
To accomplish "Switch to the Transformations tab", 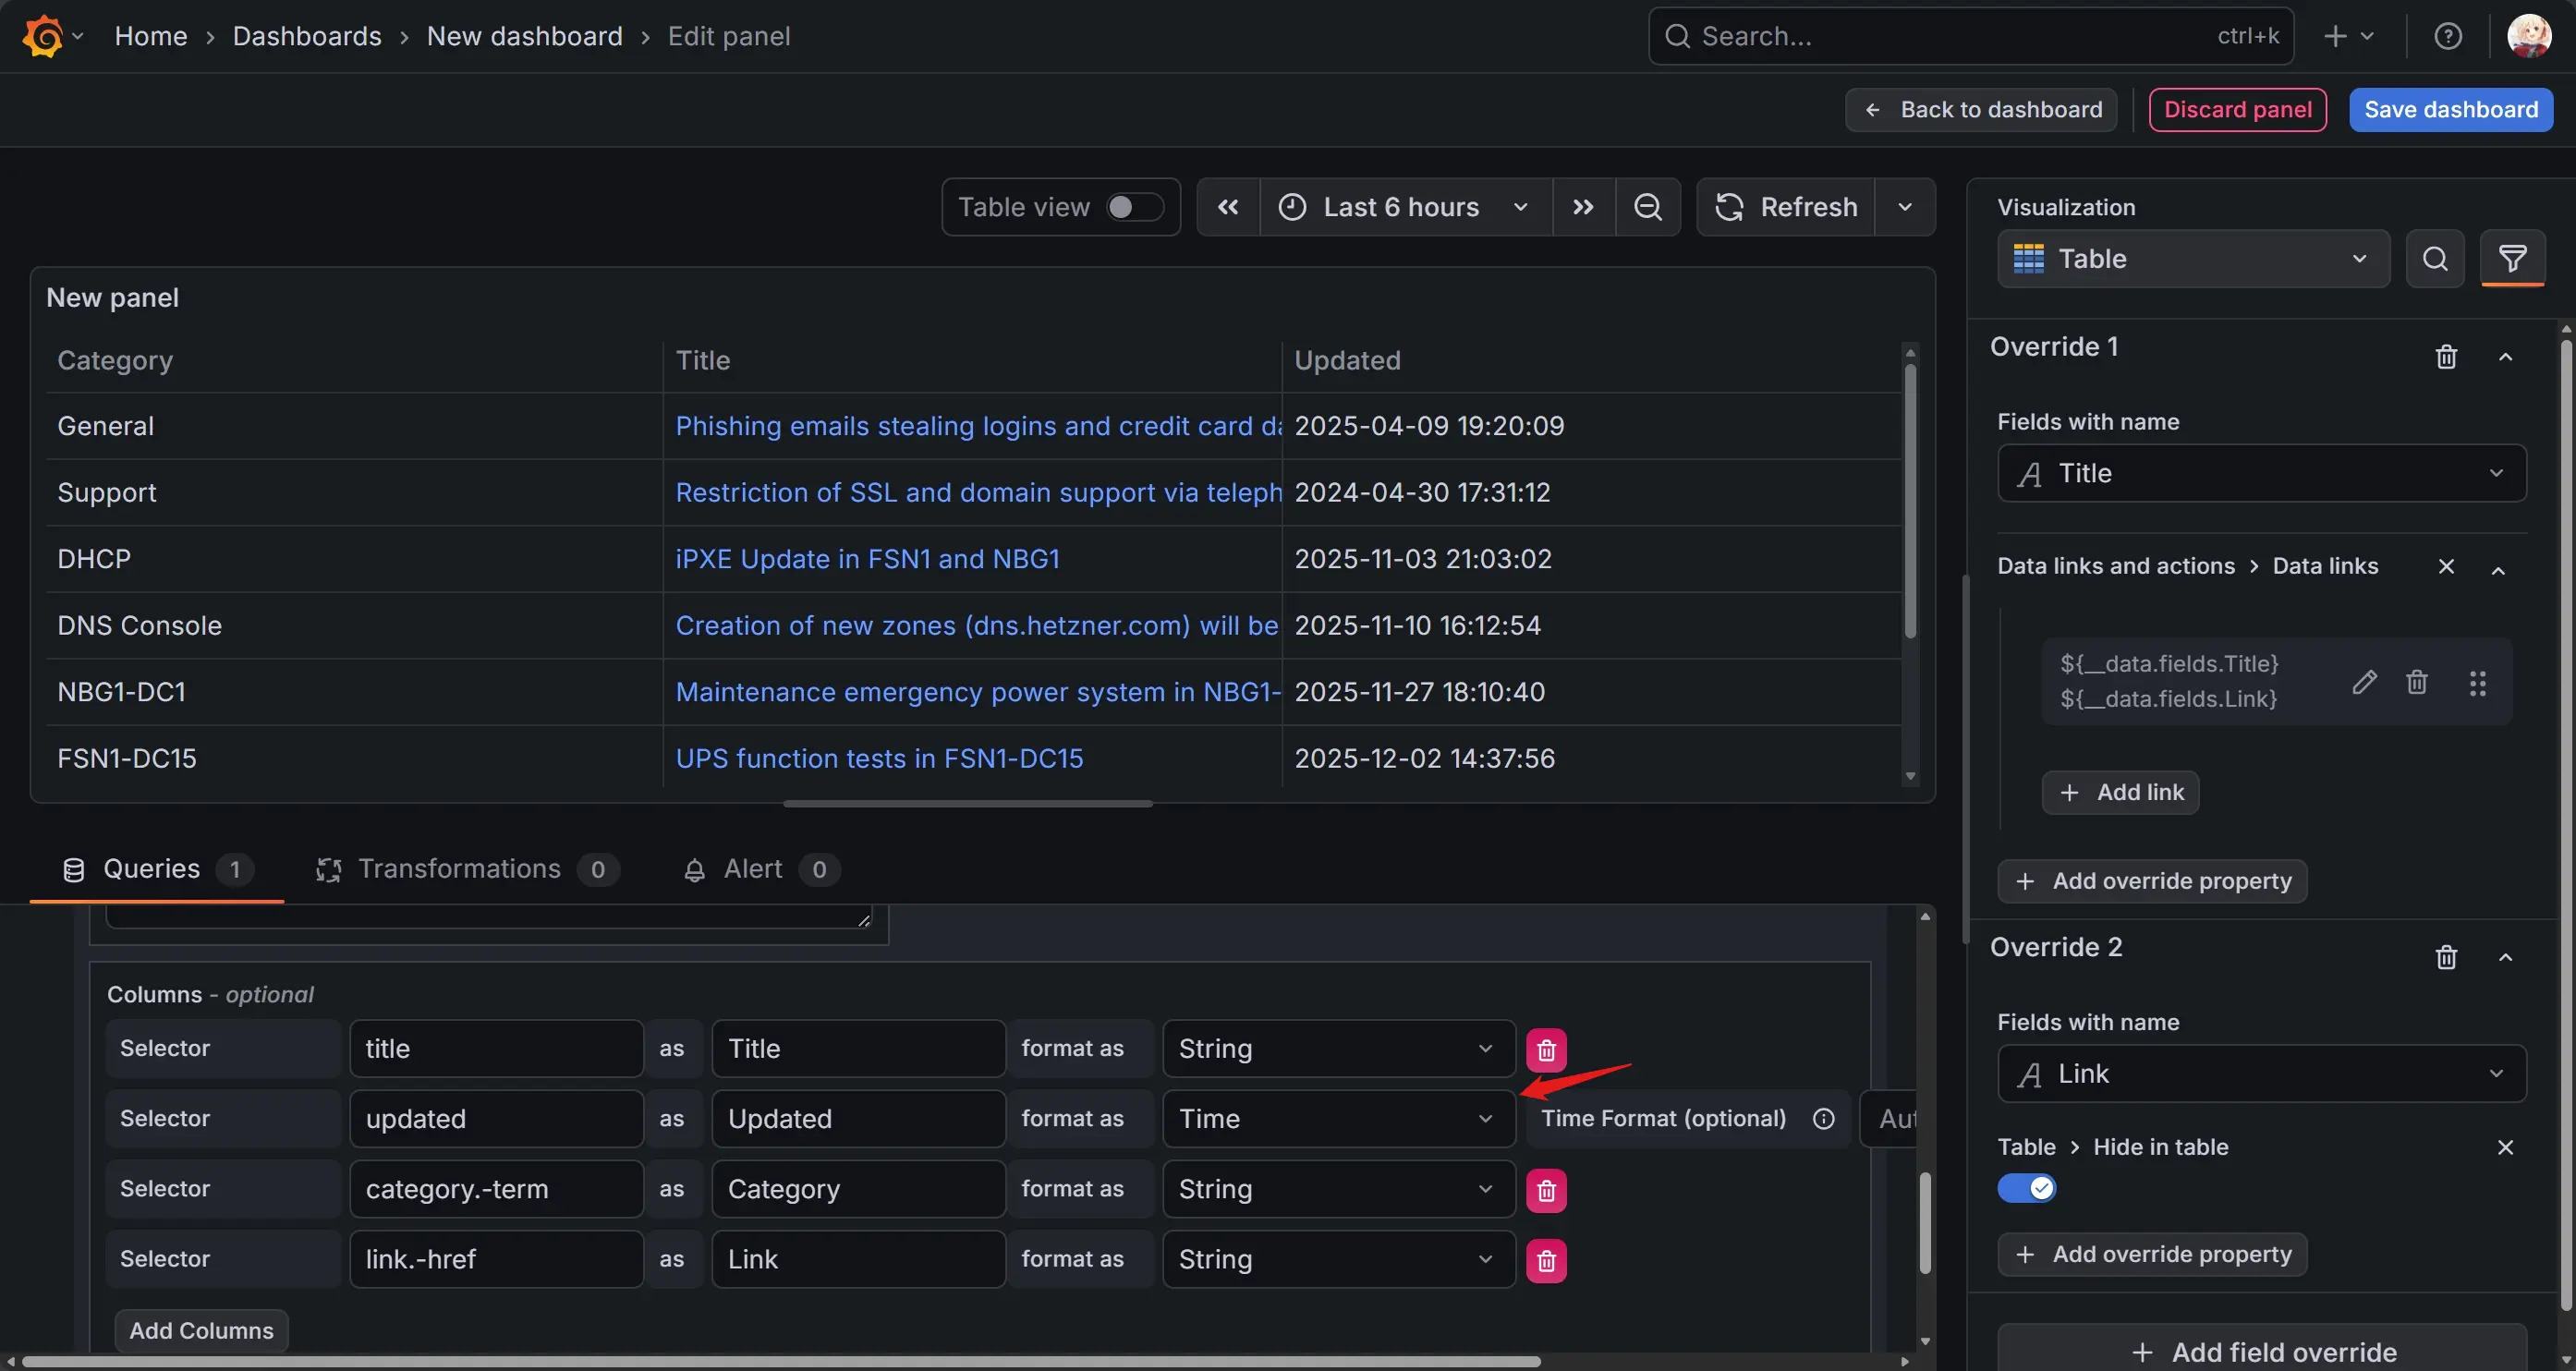I will (x=459, y=869).
